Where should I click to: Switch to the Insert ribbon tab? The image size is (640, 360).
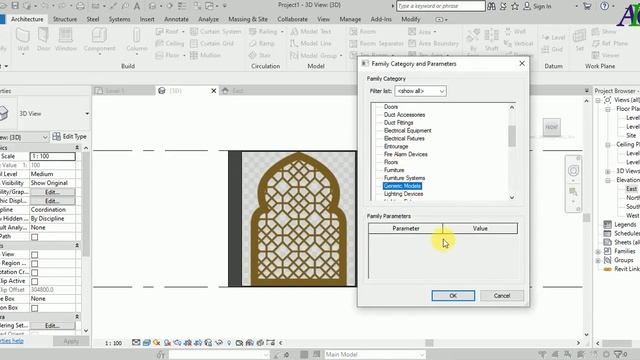pyautogui.click(x=147, y=19)
